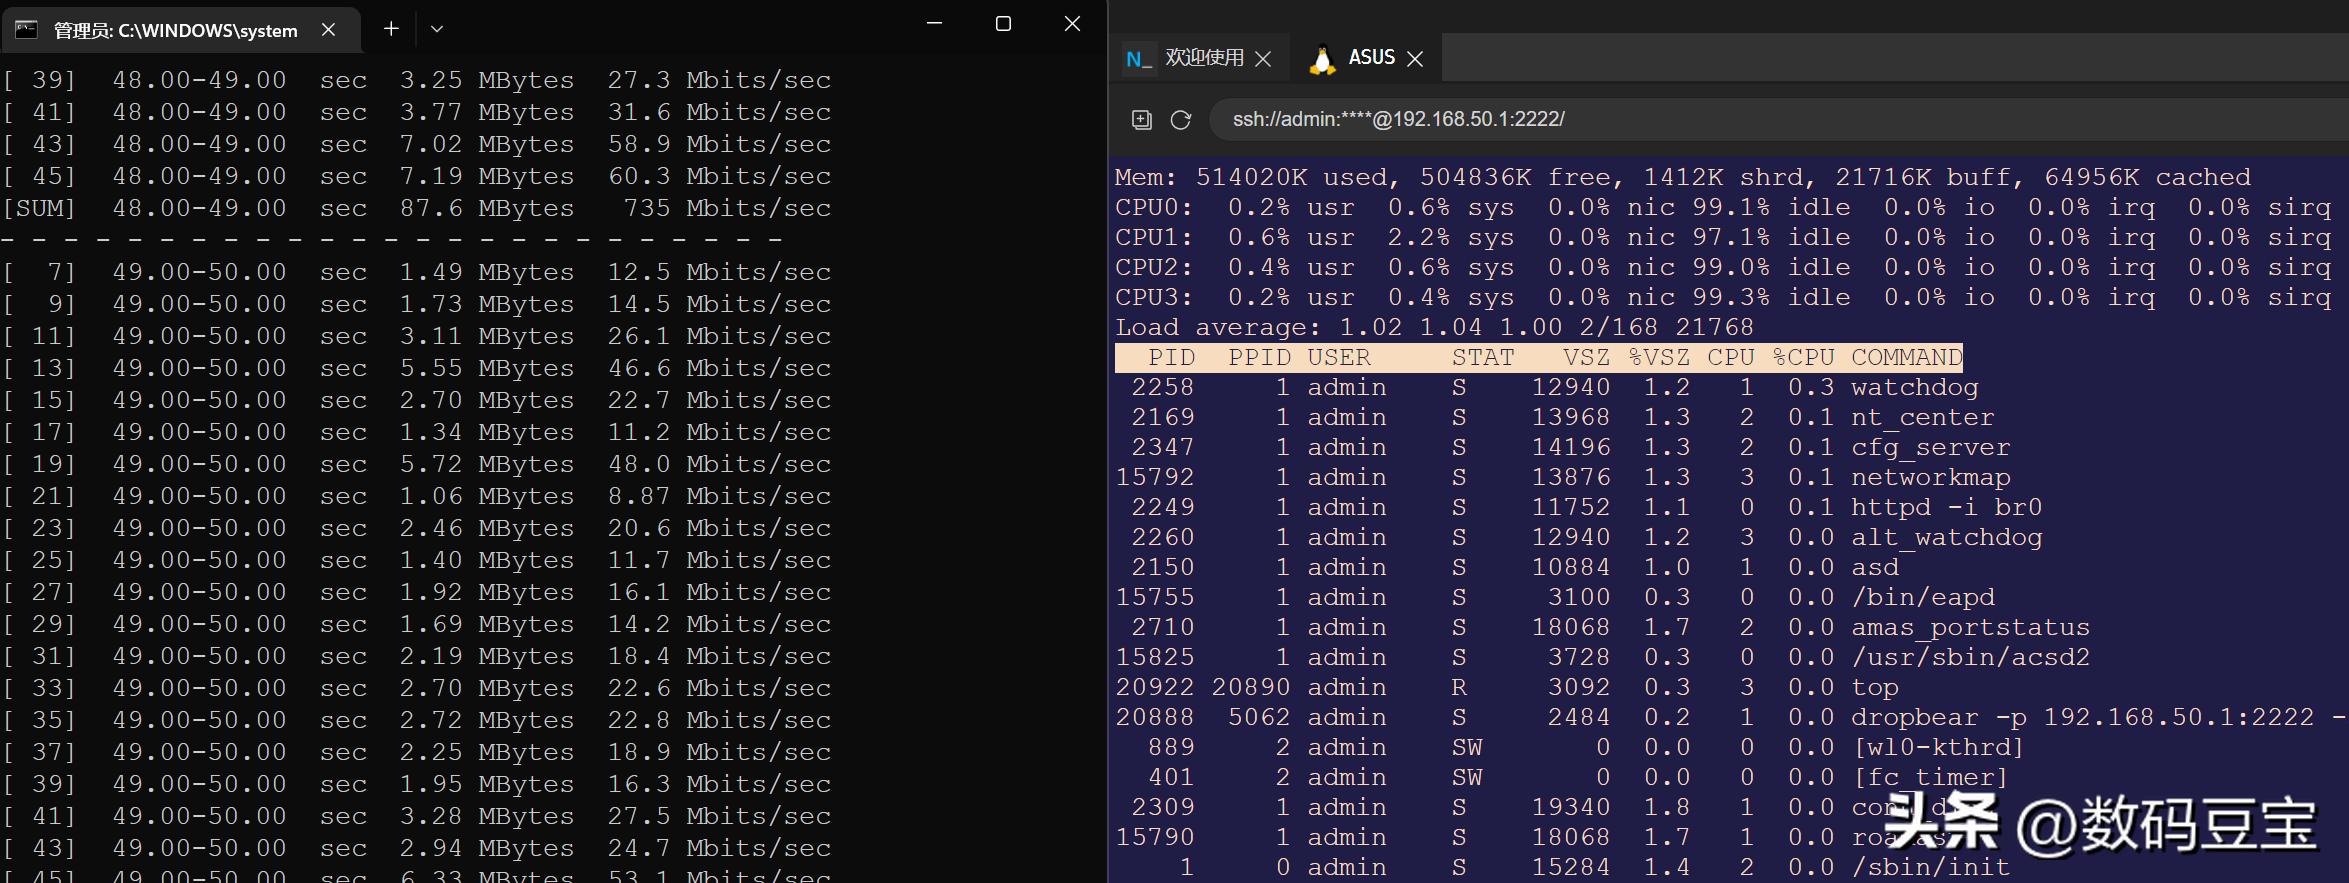
Task: Click the Linux penguin icon on ASUS tab
Action: [x=1322, y=60]
